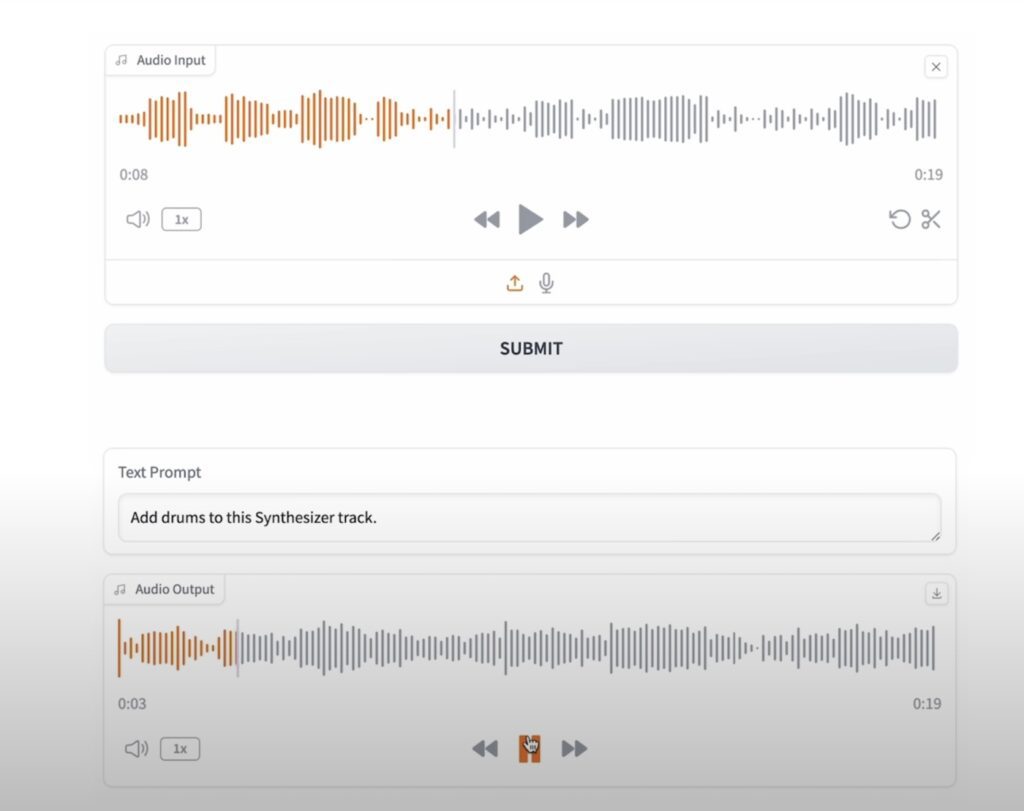Switch to microphone recording source

[546, 283]
